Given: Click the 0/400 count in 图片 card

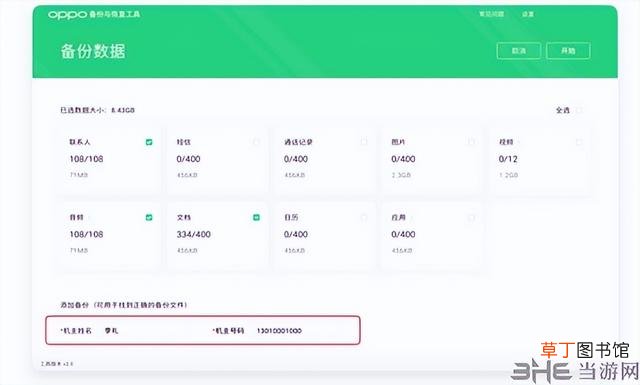Looking at the screenshot, I should (x=403, y=159).
